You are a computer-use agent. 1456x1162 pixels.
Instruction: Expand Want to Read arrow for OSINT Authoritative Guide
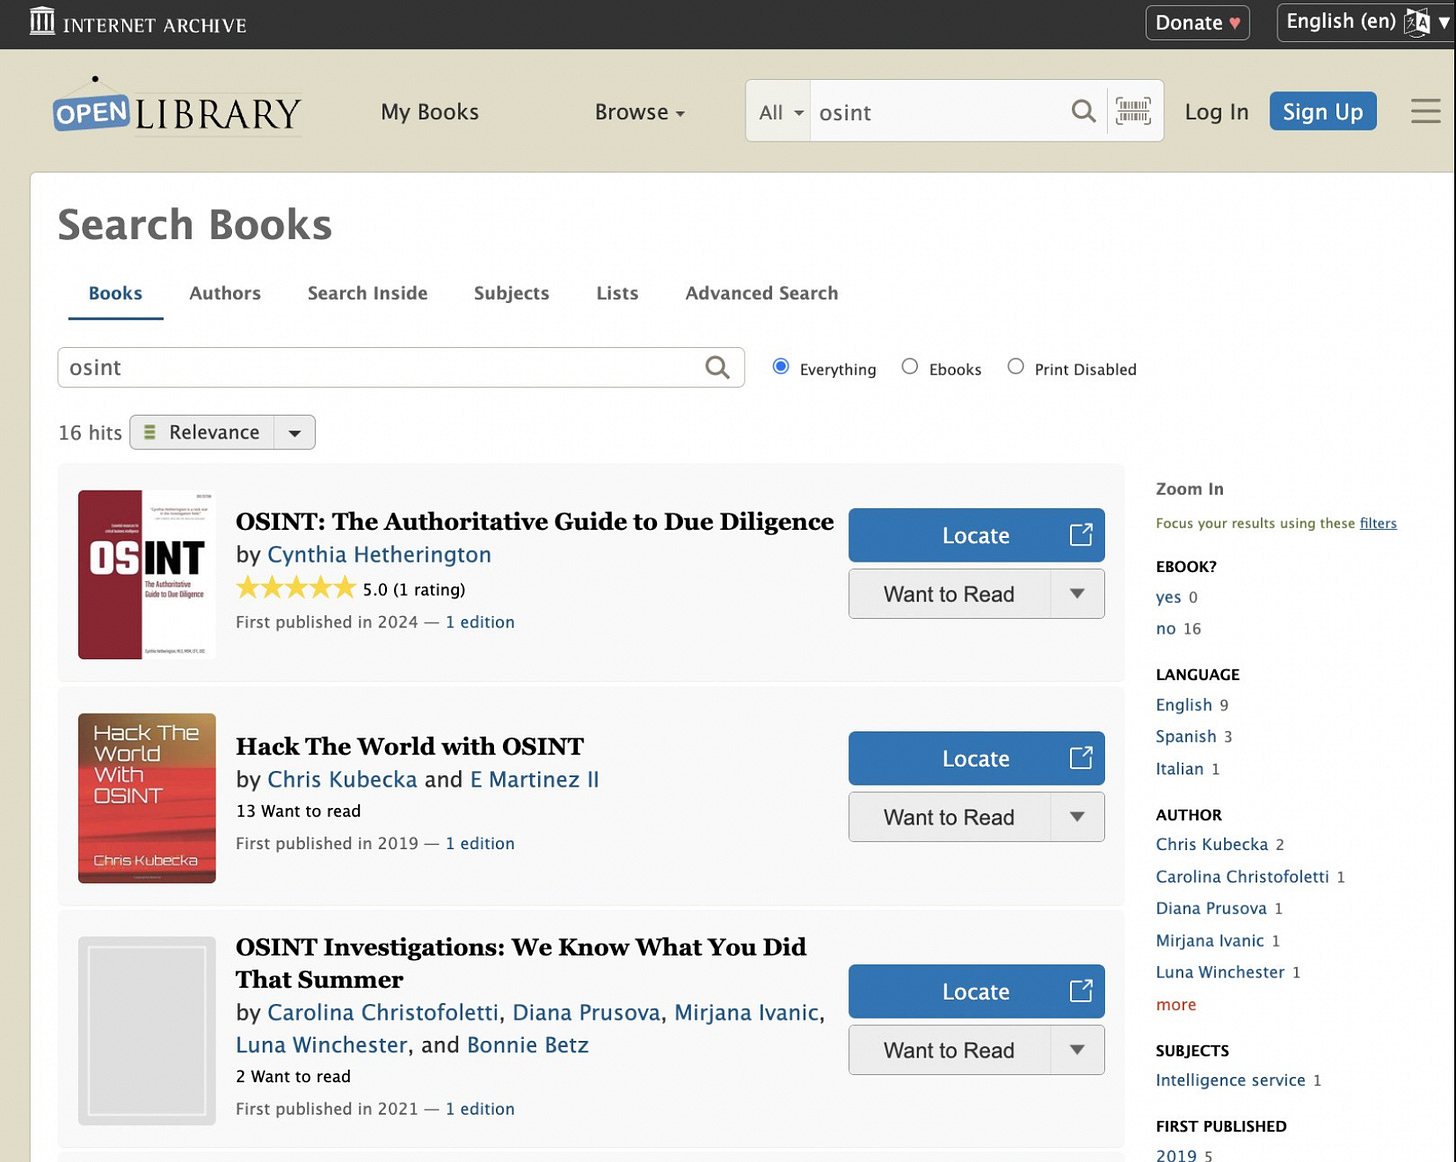coord(1077,594)
